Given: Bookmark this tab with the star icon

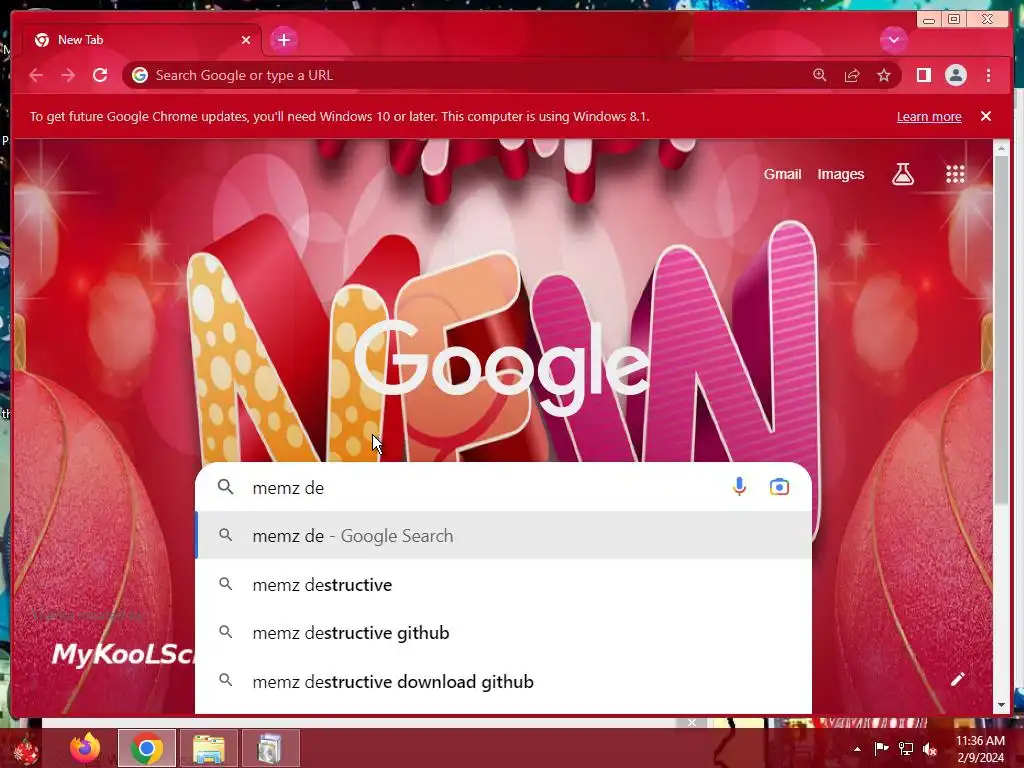Looking at the screenshot, I should 884,76.
